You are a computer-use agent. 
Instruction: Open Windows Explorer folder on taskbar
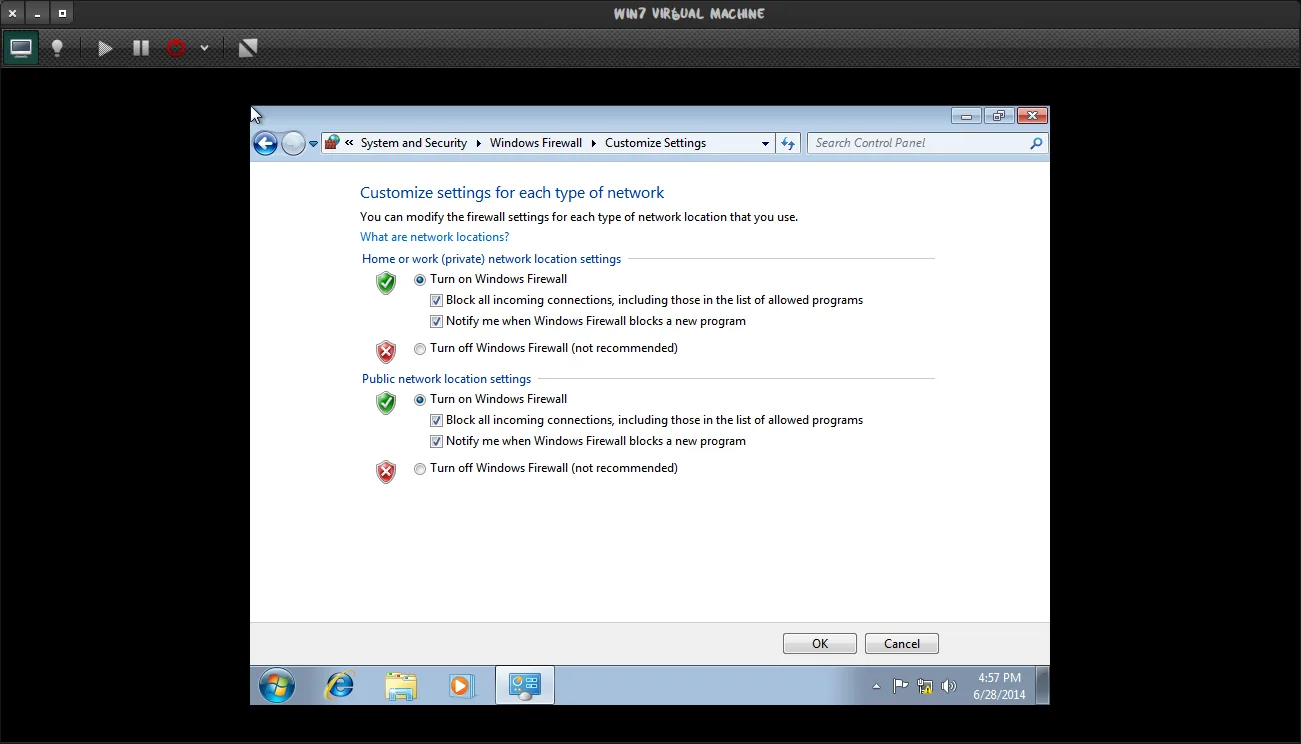pyautogui.click(x=401, y=686)
